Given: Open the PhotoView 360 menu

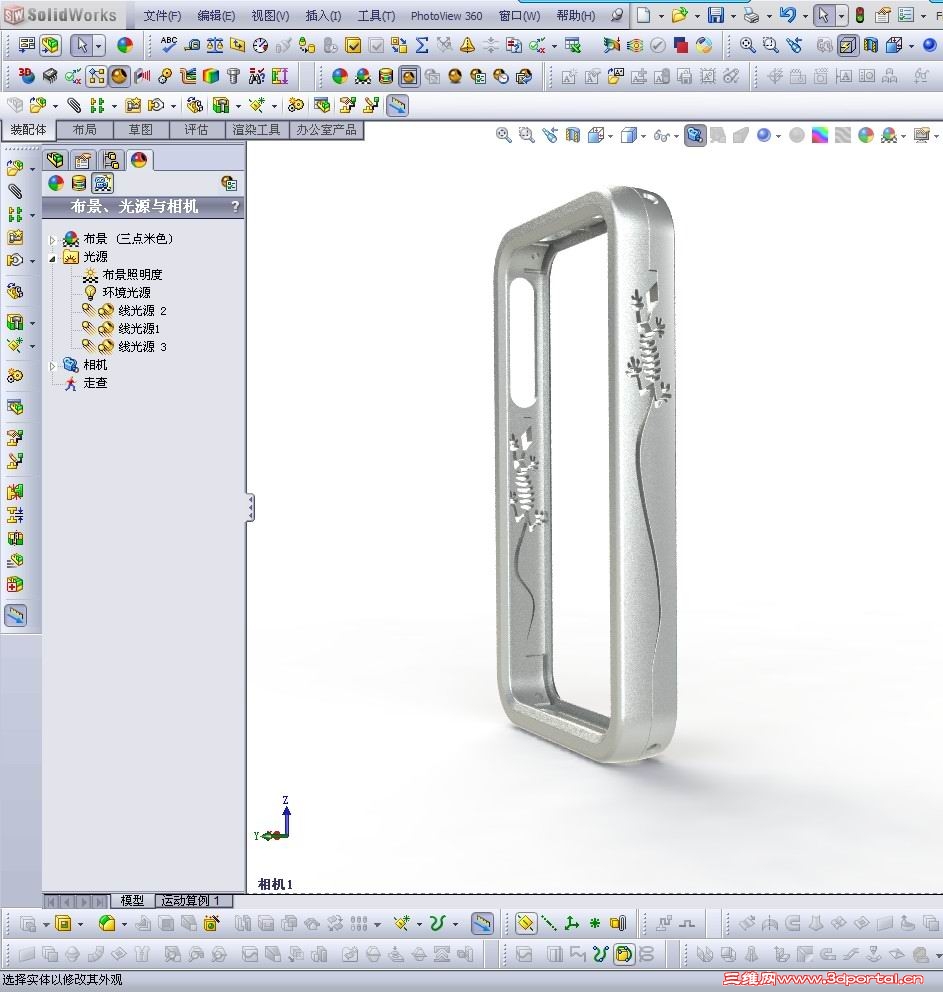Looking at the screenshot, I should click(446, 16).
